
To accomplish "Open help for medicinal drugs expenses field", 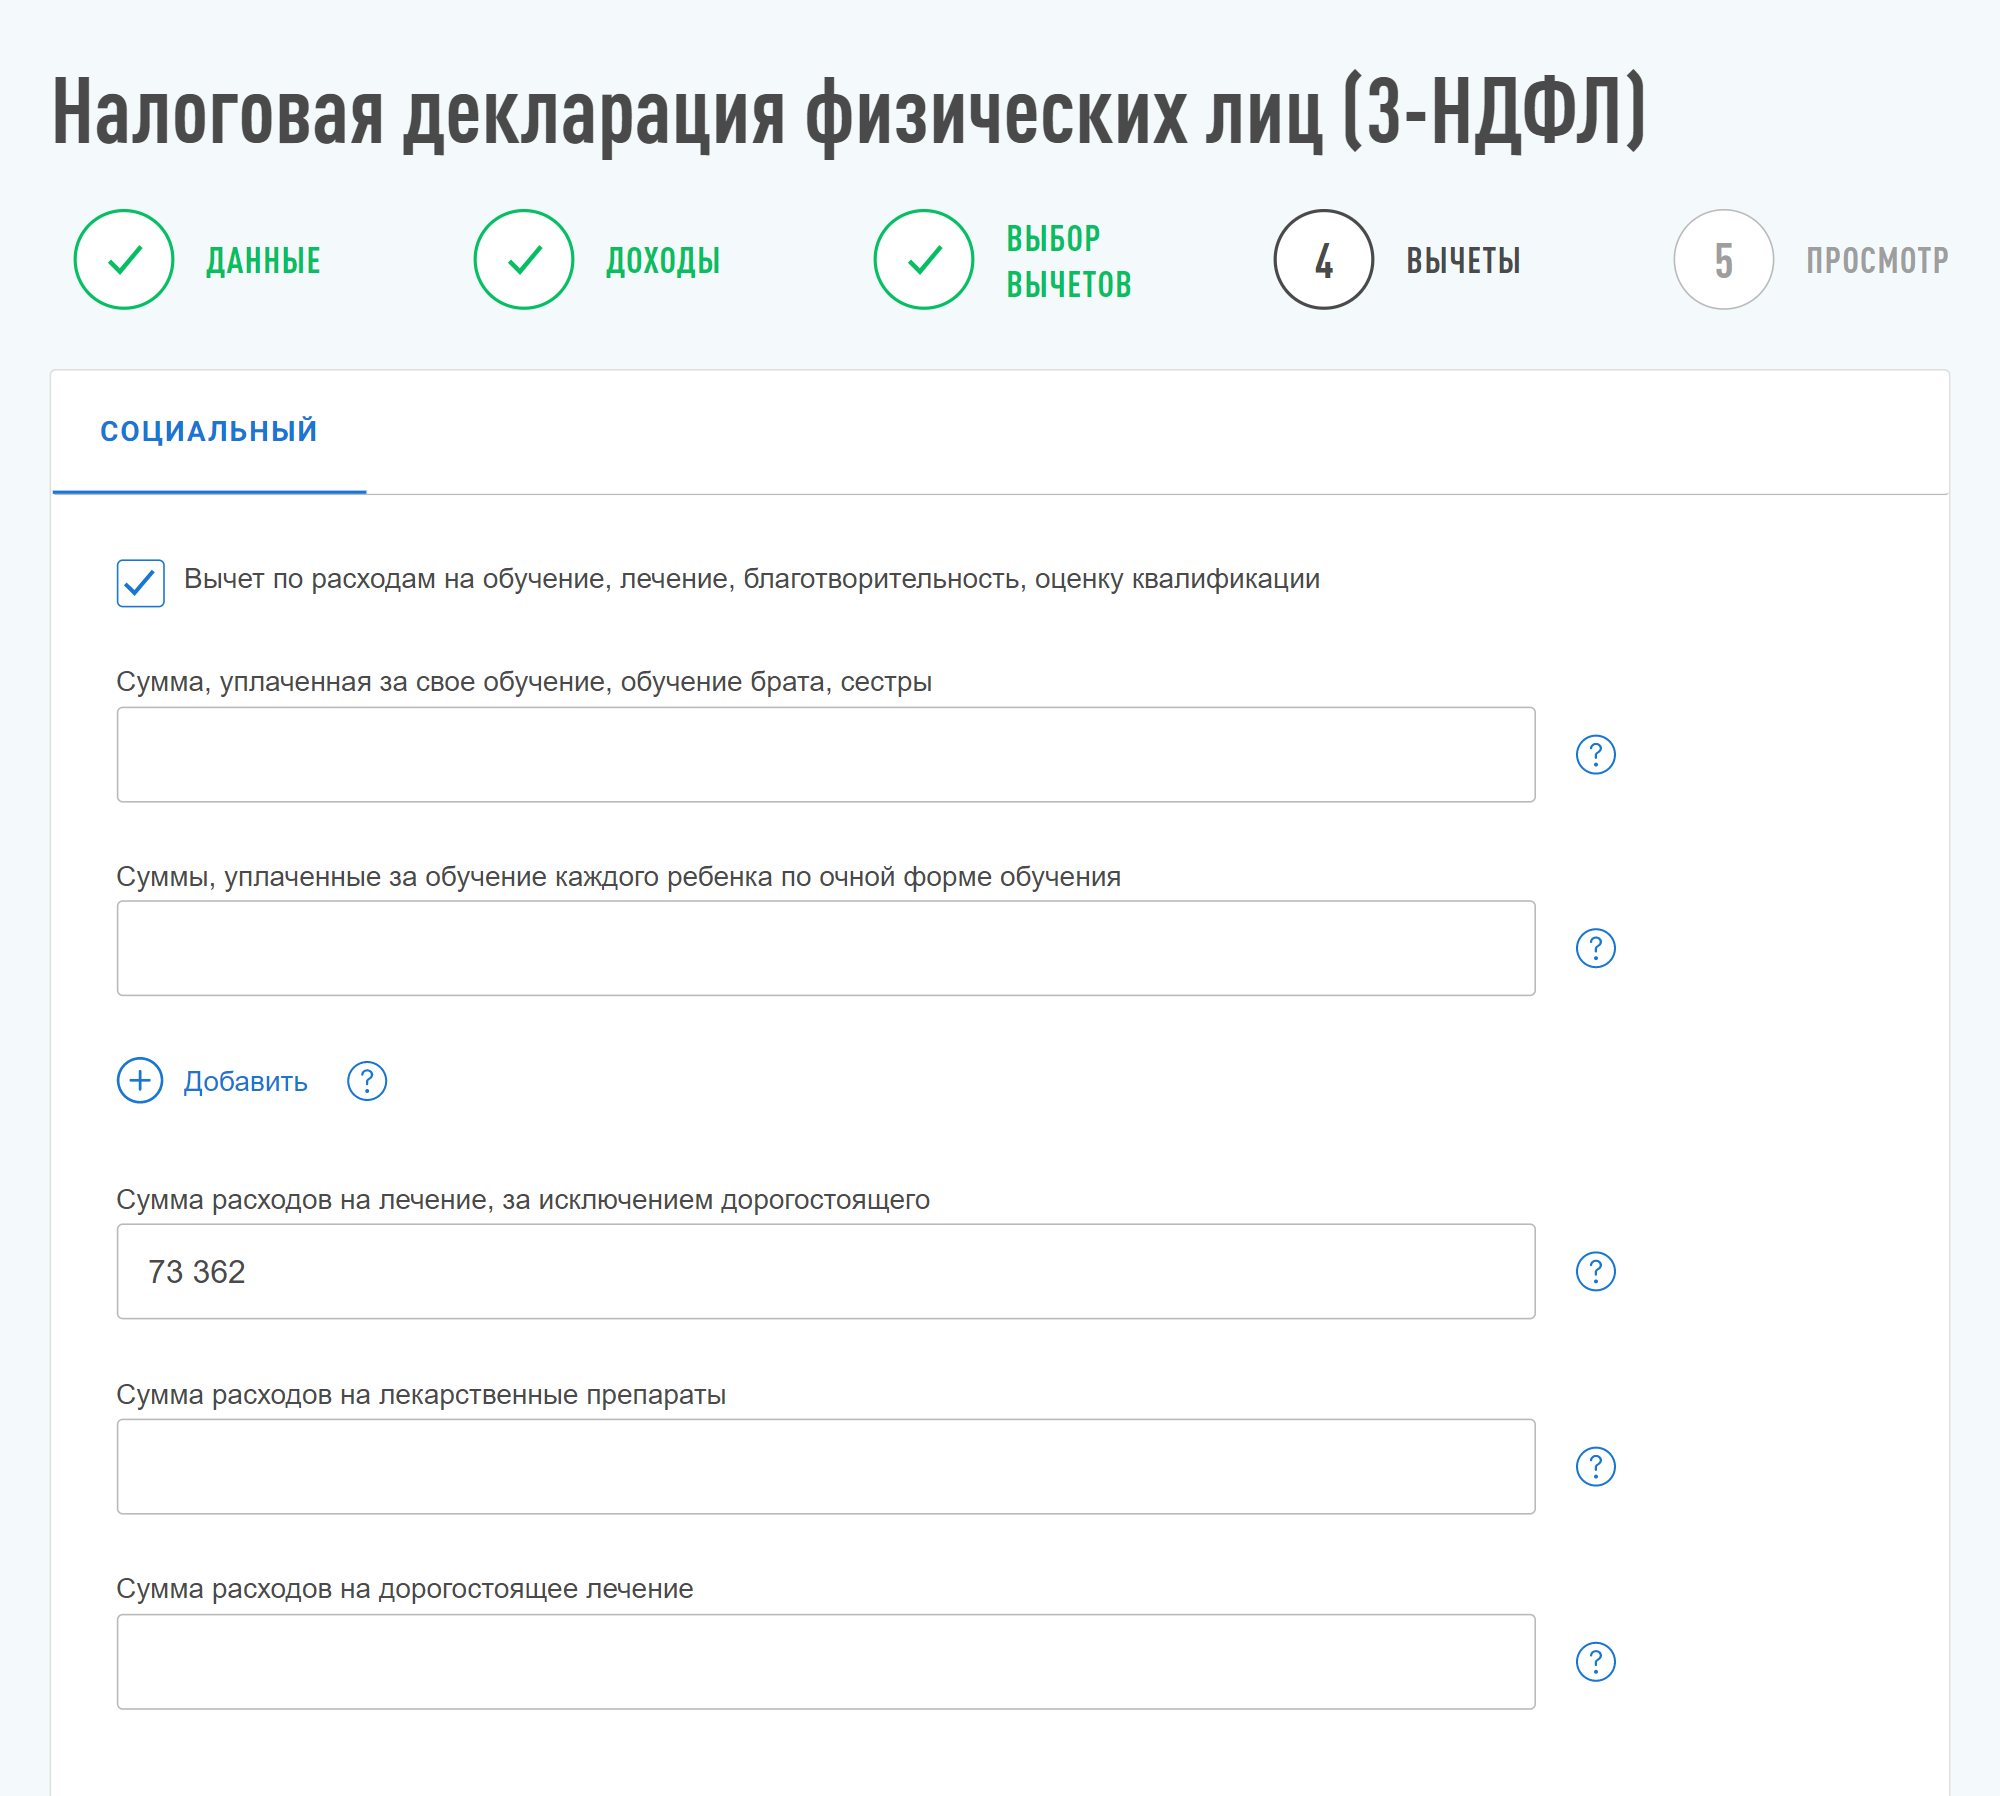I will click(x=1596, y=1467).
